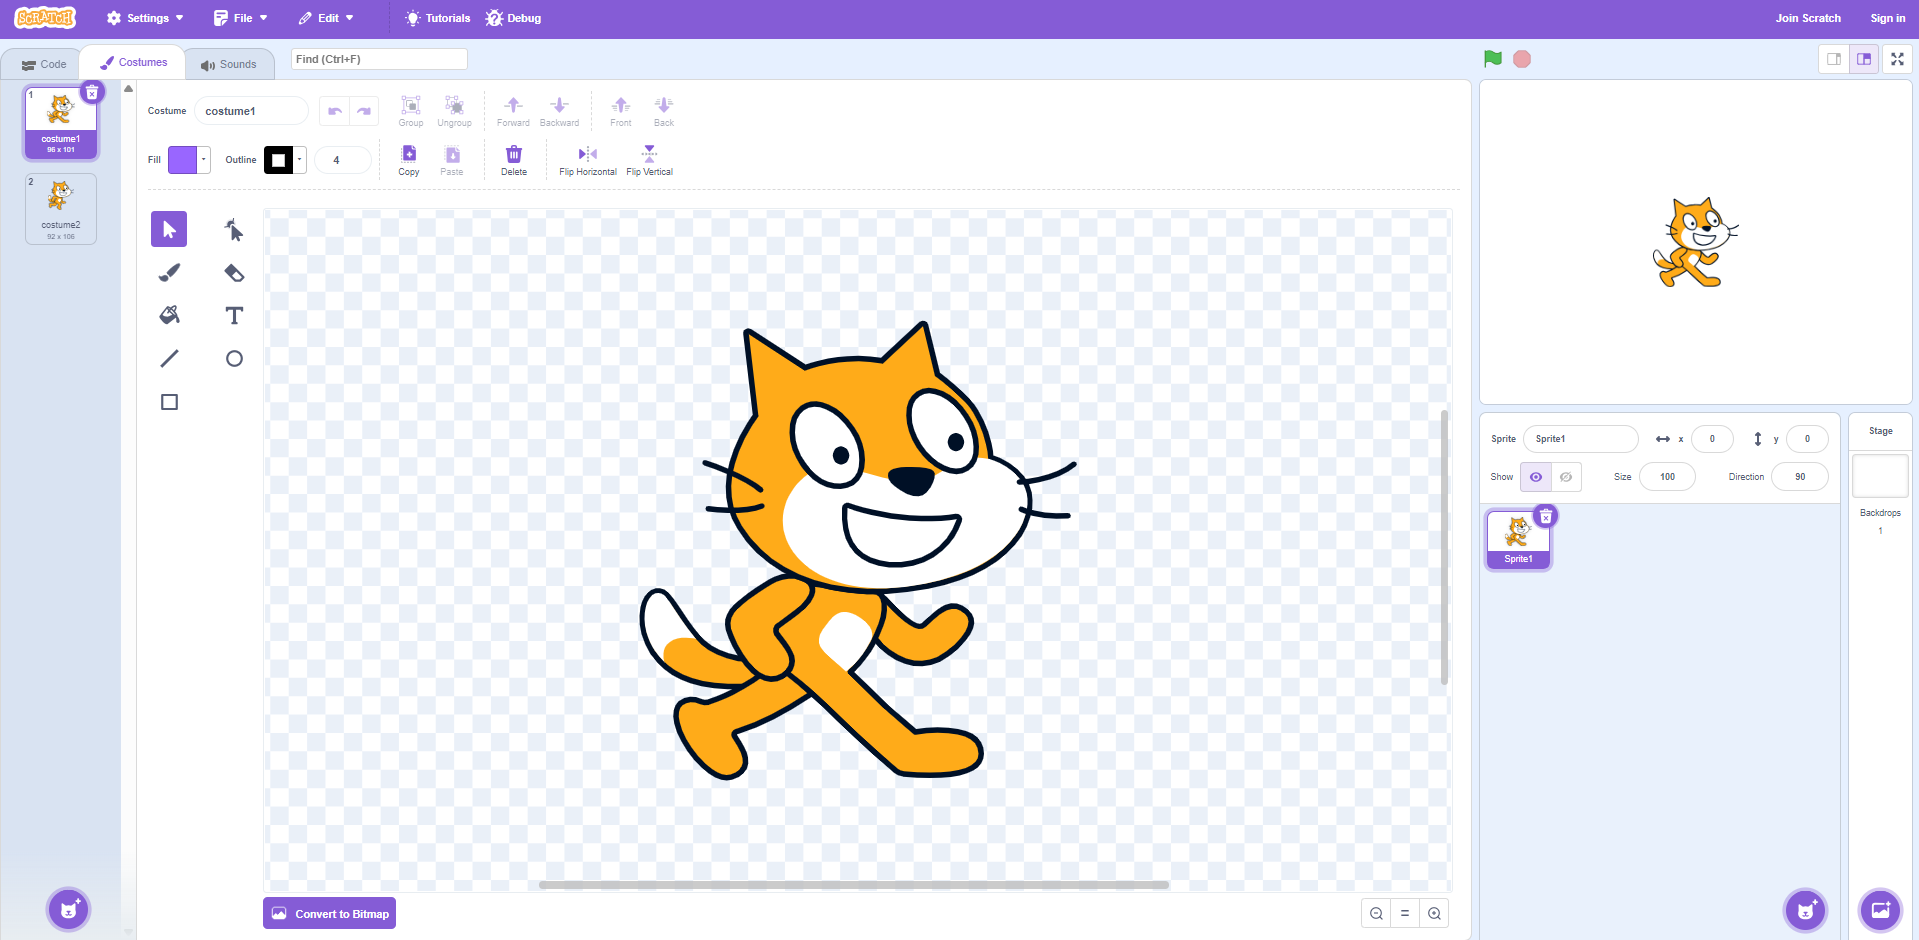The height and width of the screenshot is (940, 1919).
Task: Open the Code tab
Action: (x=44, y=64)
